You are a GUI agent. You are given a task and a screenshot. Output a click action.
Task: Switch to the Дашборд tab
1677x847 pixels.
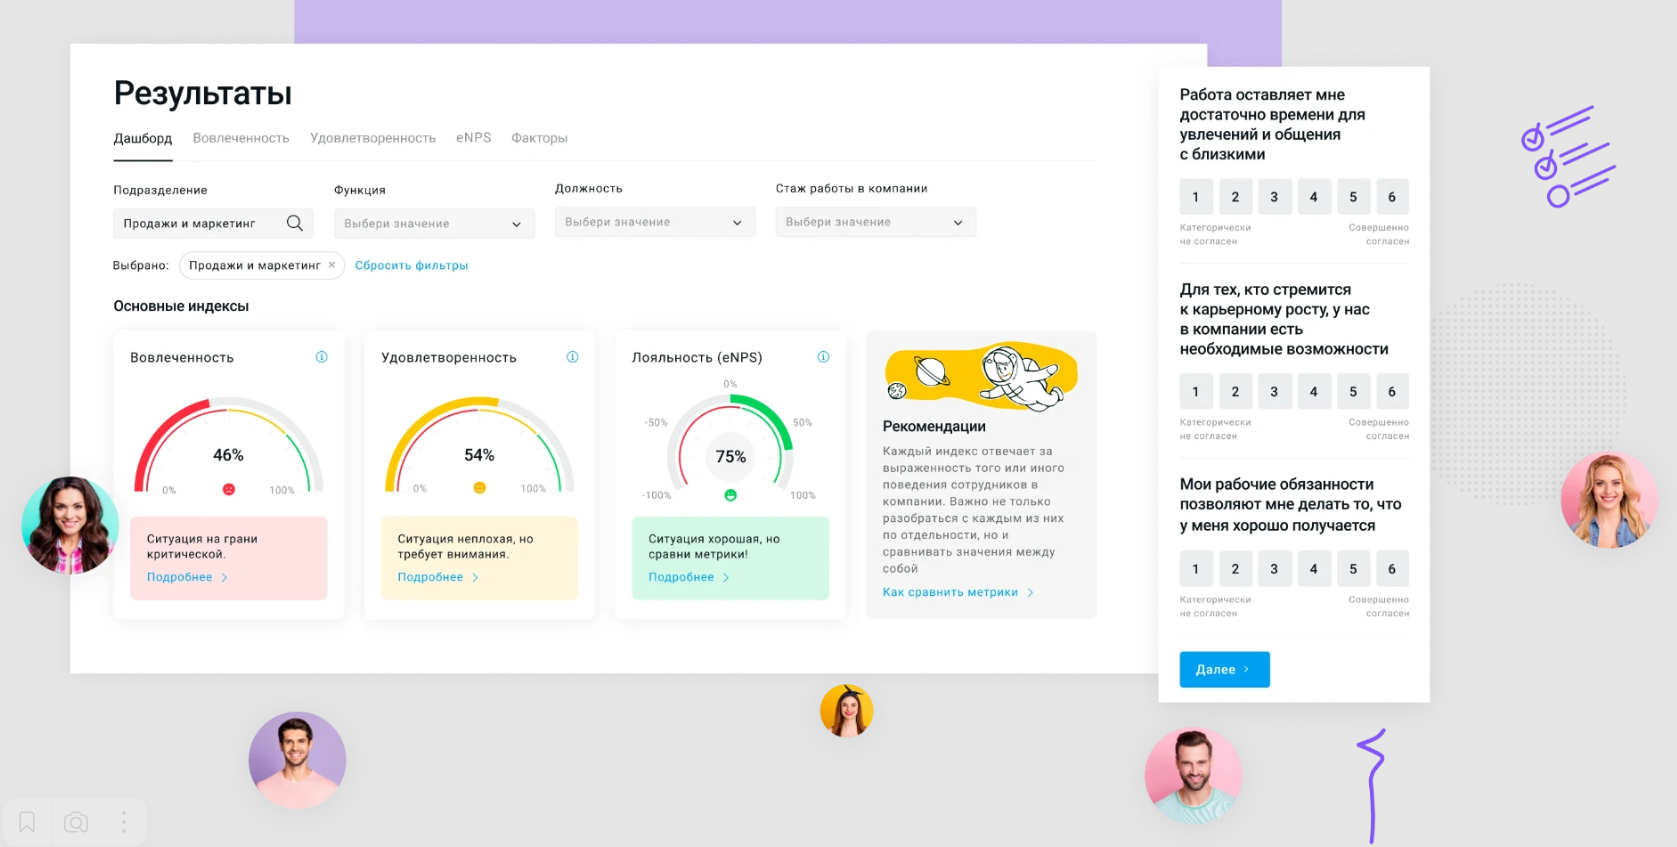pos(143,138)
